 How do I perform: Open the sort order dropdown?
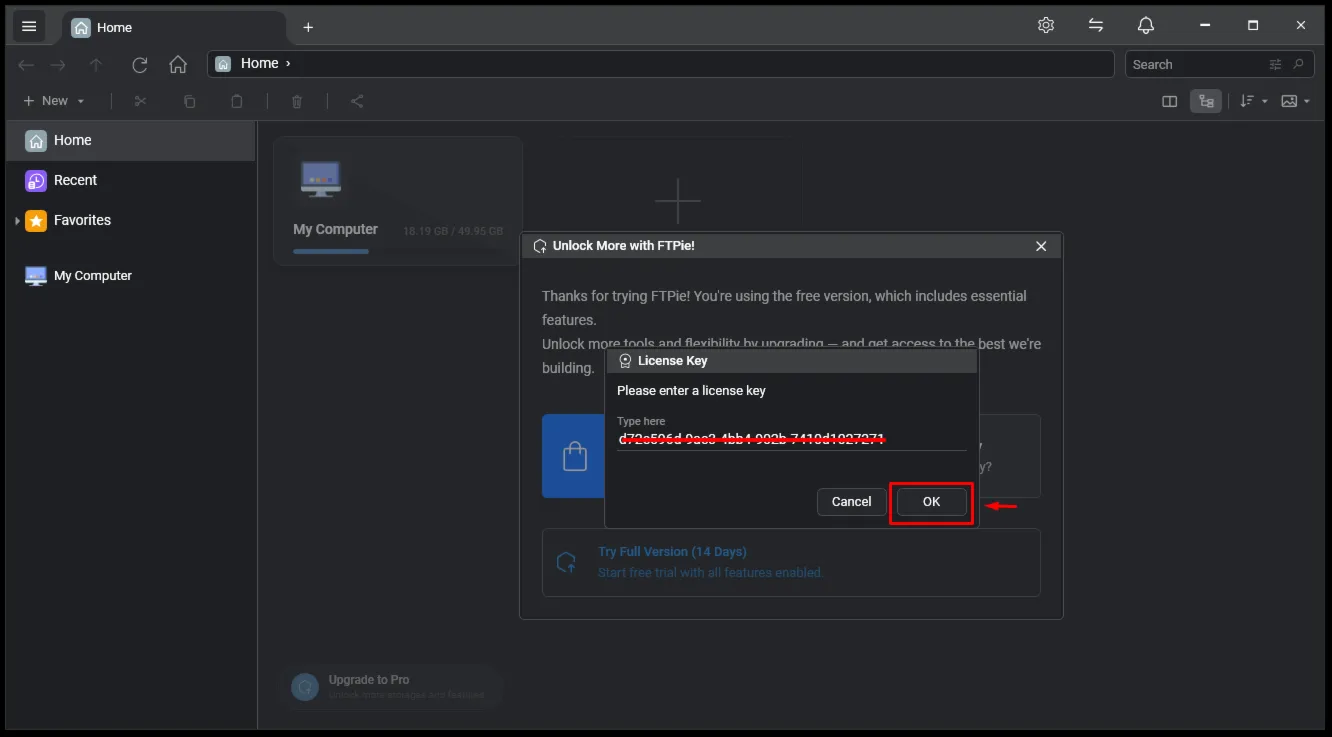(1253, 101)
